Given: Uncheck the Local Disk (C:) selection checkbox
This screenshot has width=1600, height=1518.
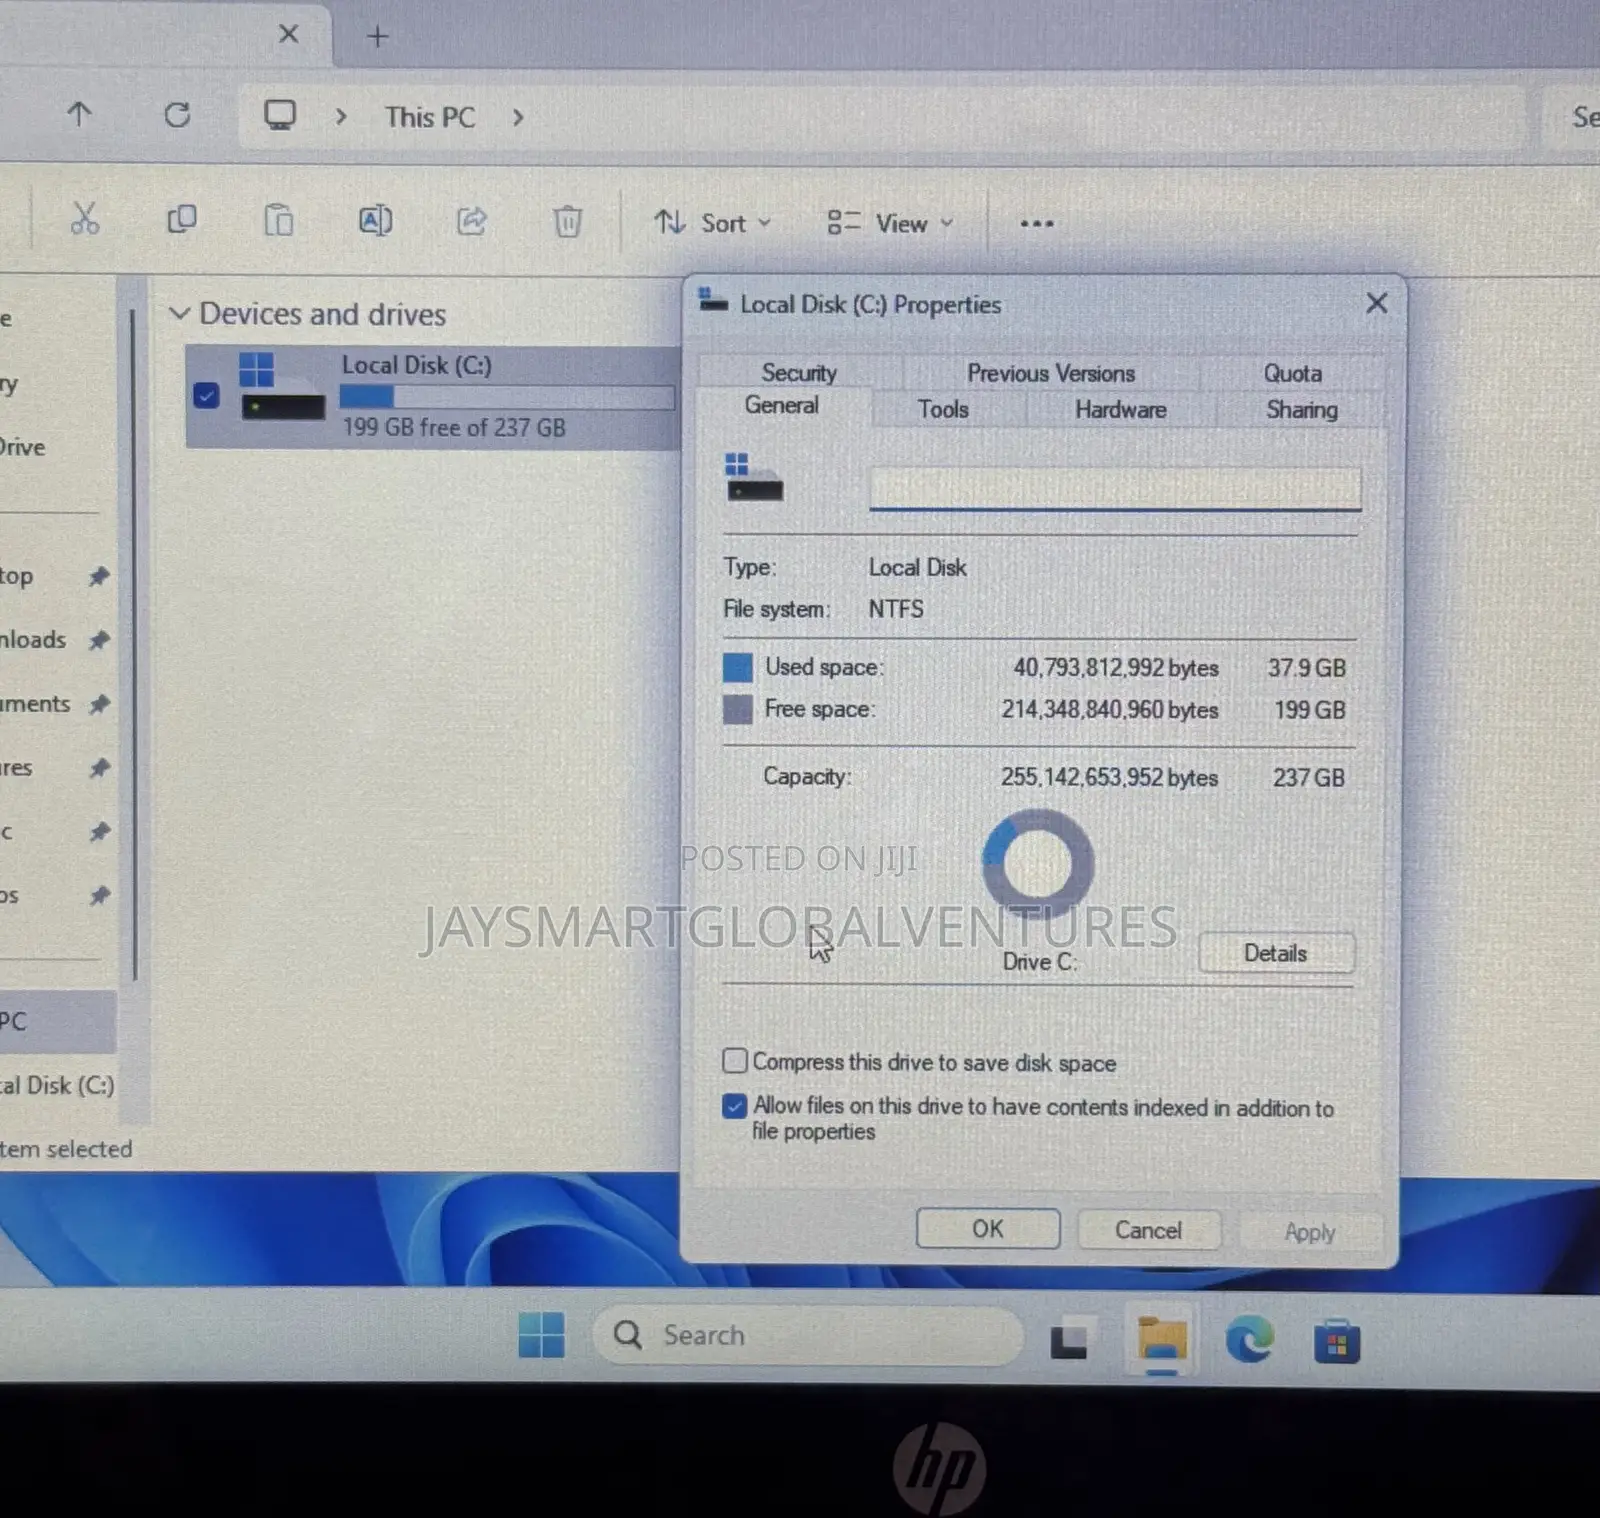Looking at the screenshot, I should 207,396.
